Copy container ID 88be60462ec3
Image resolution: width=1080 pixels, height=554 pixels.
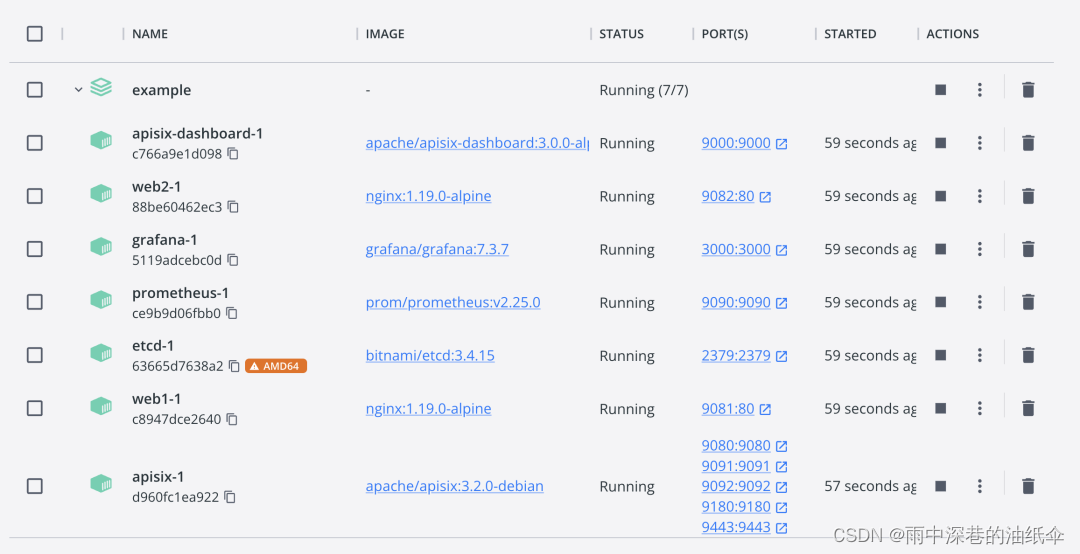(x=233, y=207)
